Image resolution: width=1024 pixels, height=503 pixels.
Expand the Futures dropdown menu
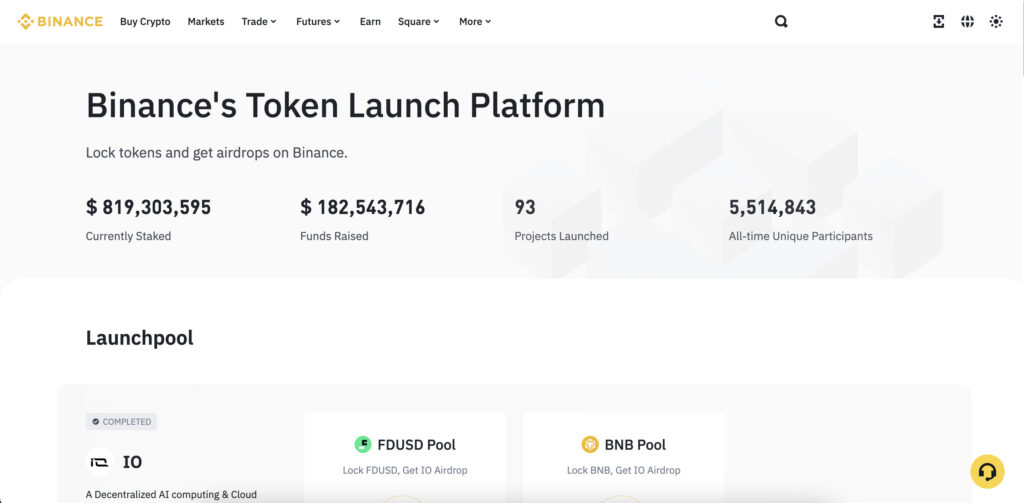coord(318,22)
